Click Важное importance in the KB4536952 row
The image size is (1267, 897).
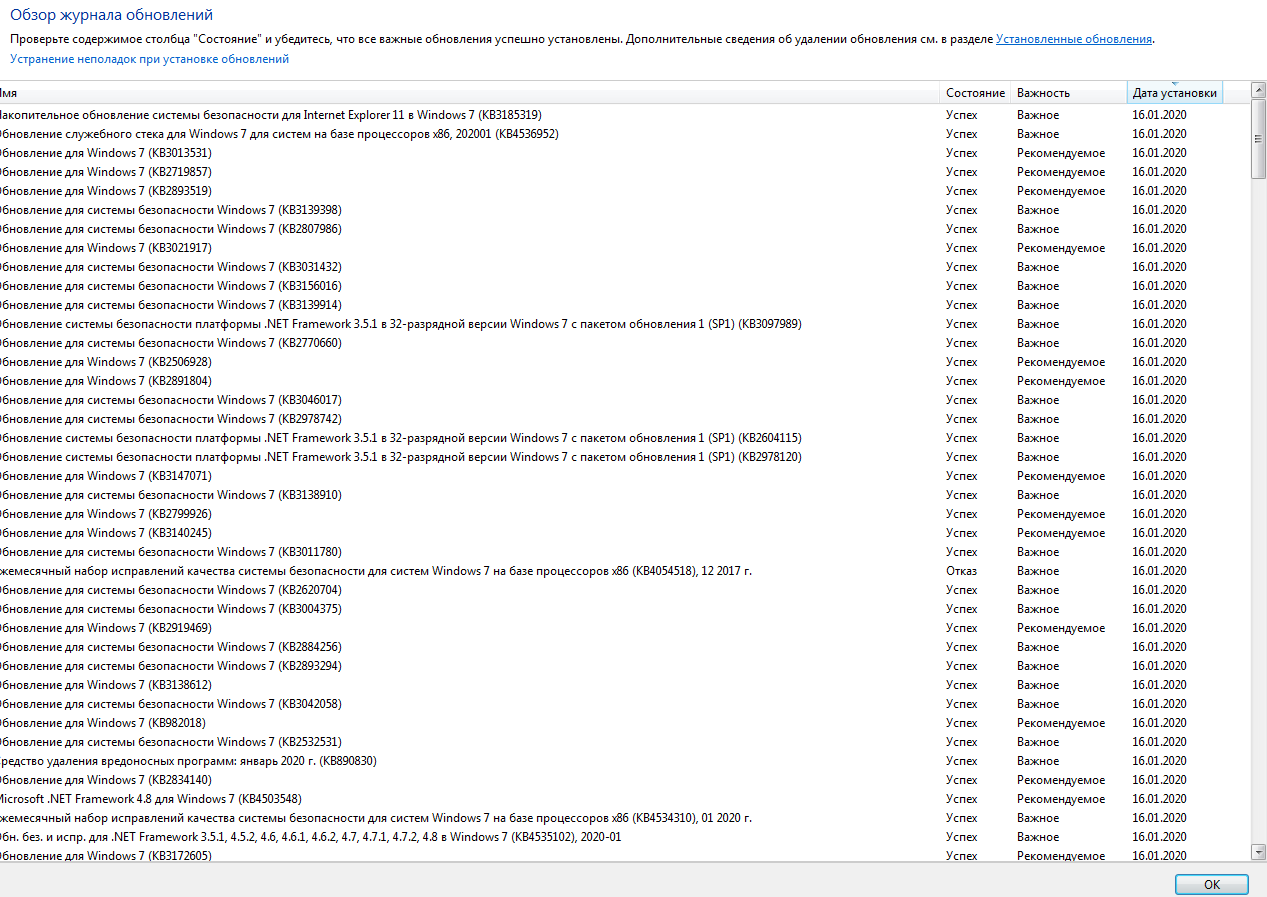(x=1038, y=134)
